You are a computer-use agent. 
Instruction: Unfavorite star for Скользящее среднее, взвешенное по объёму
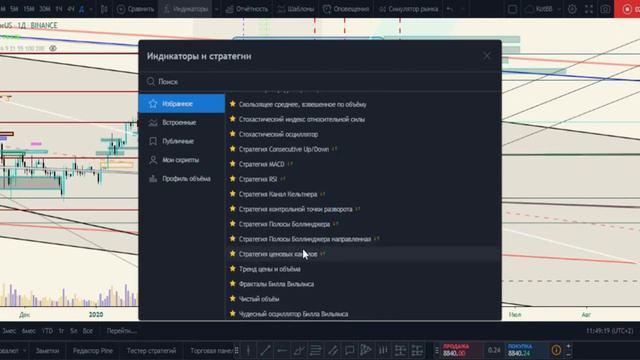(x=233, y=104)
